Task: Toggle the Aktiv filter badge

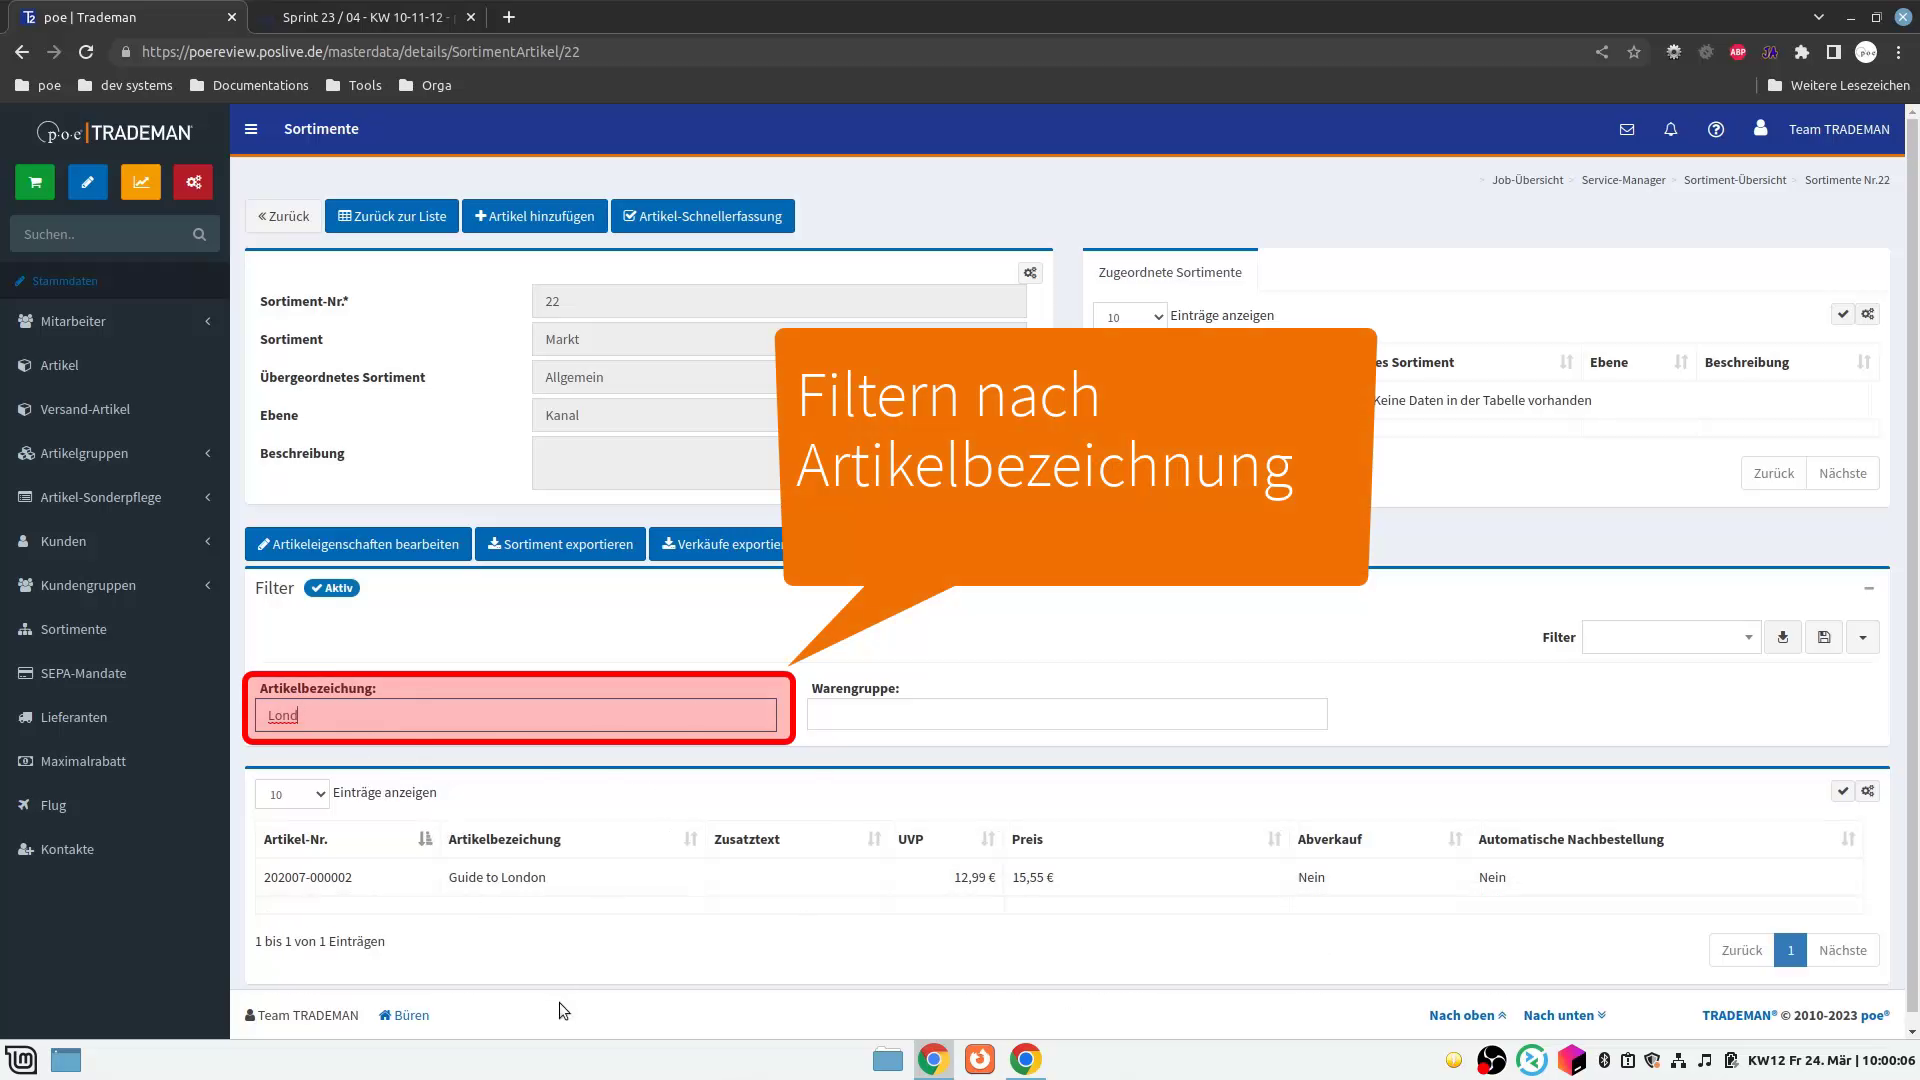Action: tap(332, 588)
